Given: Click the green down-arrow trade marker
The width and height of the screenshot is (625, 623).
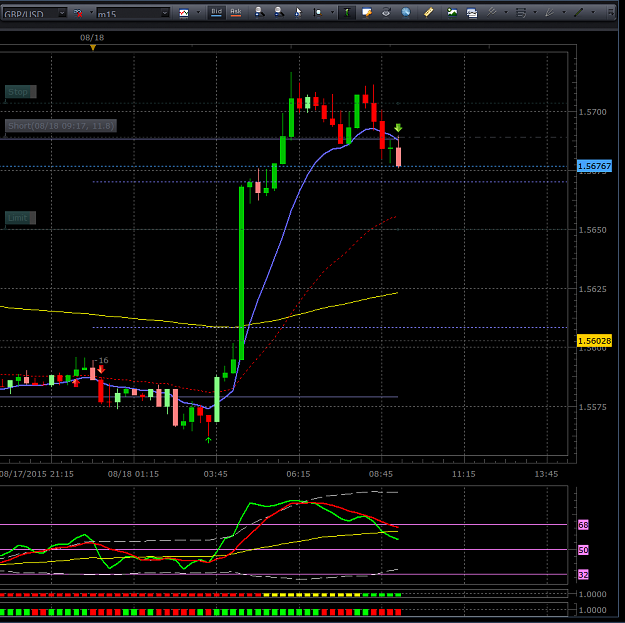Looking at the screenshot, I should (x=398, y=128).
